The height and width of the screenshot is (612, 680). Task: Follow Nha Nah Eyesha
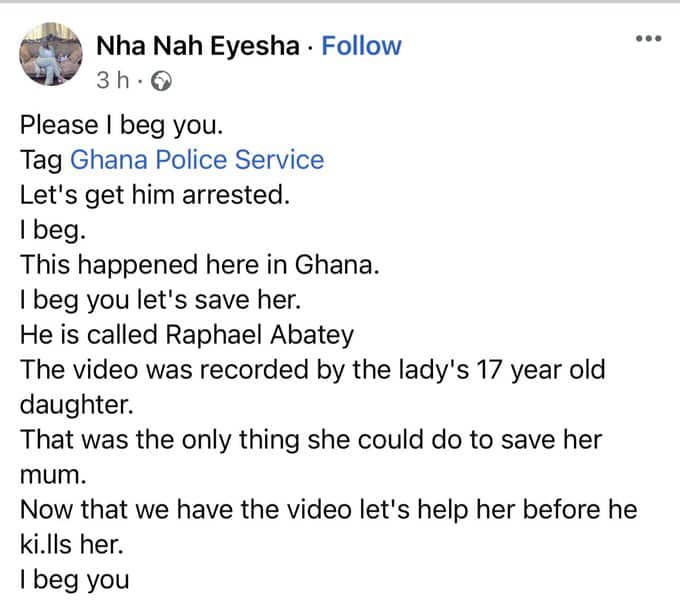click(361, 46)
